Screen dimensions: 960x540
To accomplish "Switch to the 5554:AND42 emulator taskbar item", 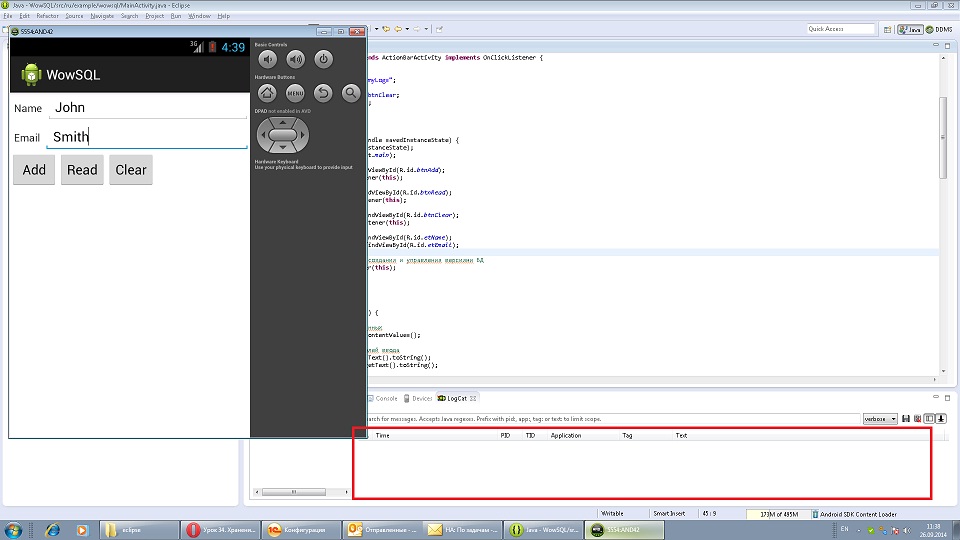I will tap(624, 530).
